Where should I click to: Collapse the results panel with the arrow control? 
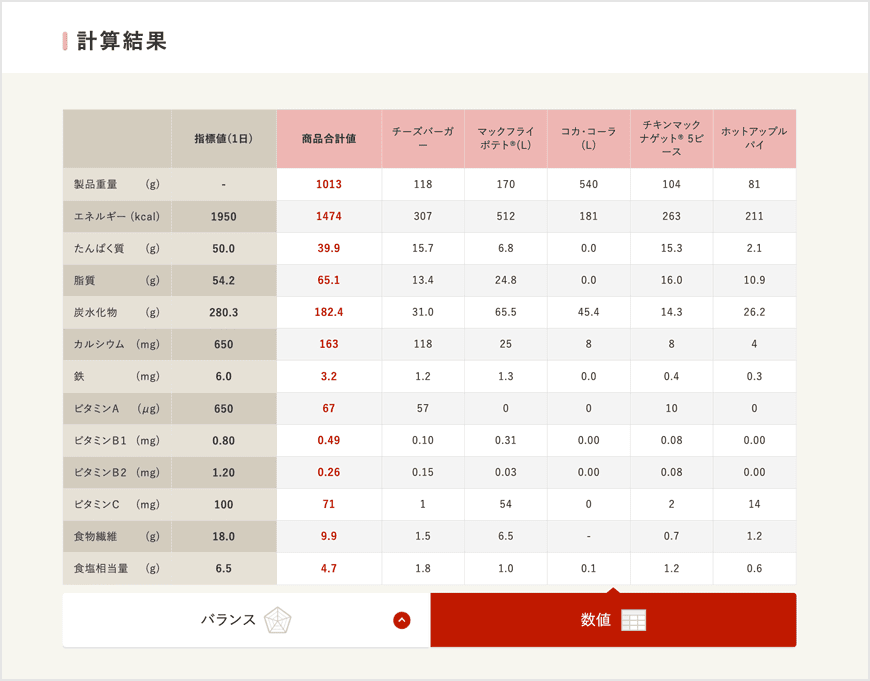click(x=400, y=620)
